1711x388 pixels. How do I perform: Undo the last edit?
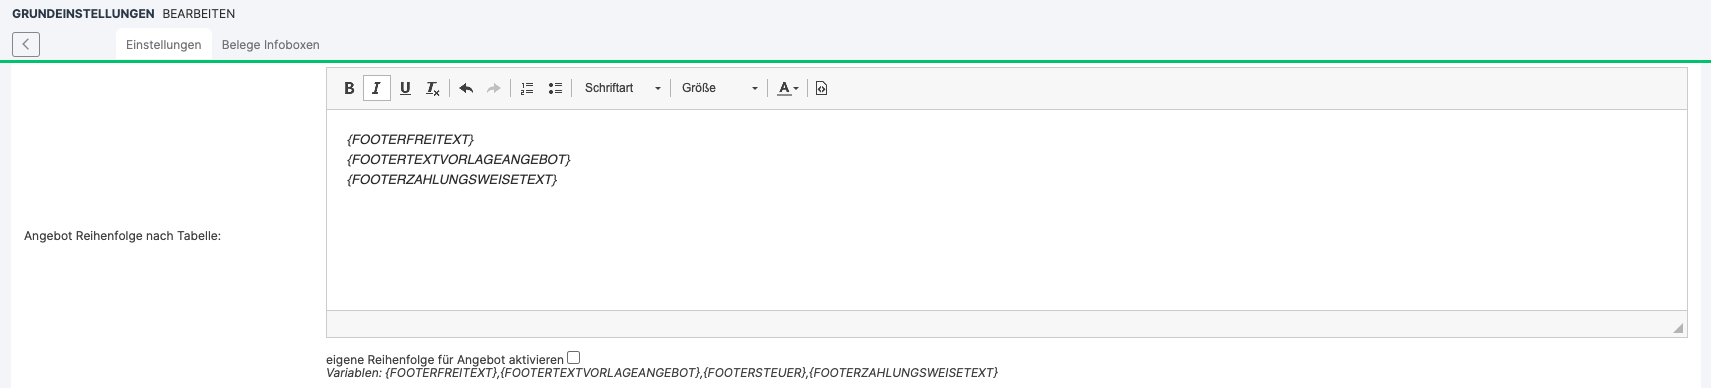click(x=466, y=88)
